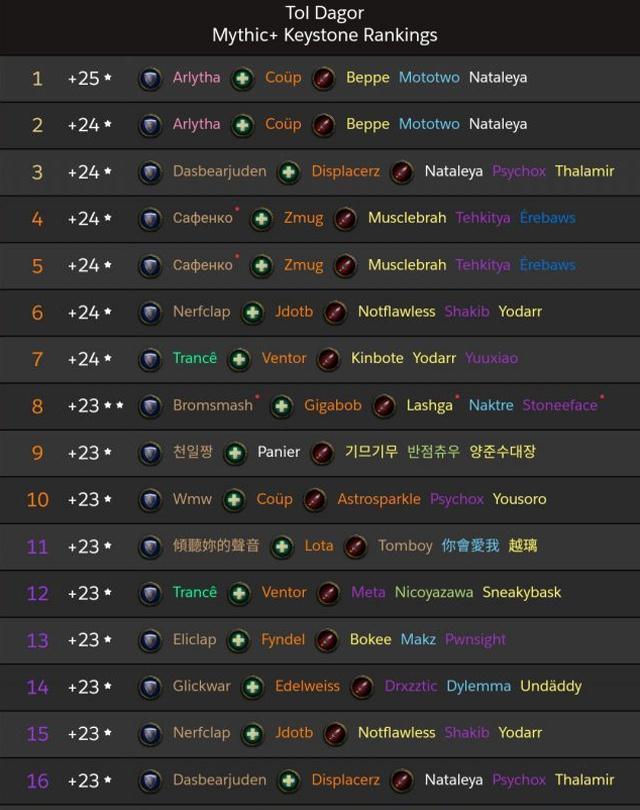640x810 pixels.
Task: Click the healer icon before Lota in rank 11
Action: 282,547
